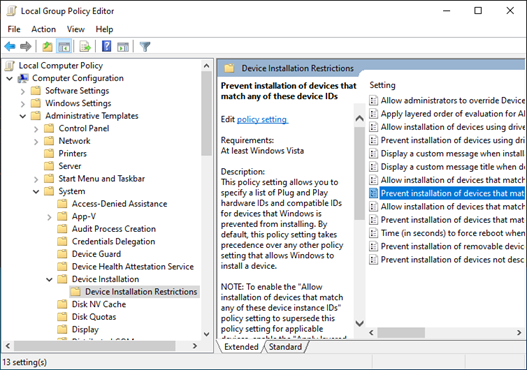Click the Filter funnel toolbar icon
This screenshot has width=527, height=370.
(x=145, y=46)
